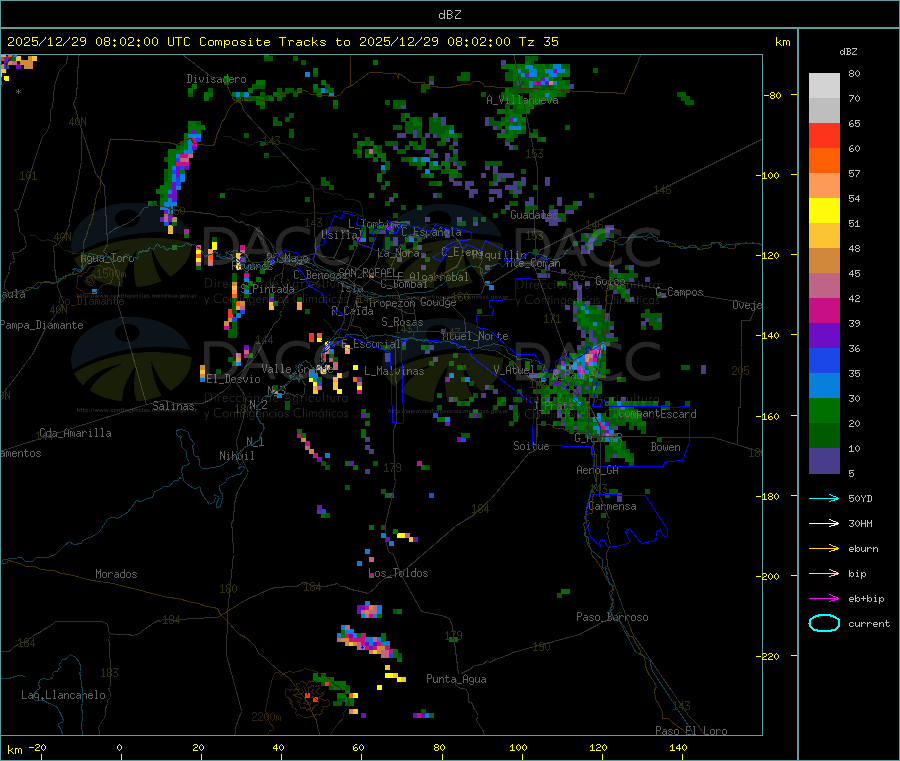900x761 pixels.
Task: Click the L_Malvinas map label
Action: tap(394, 371)
